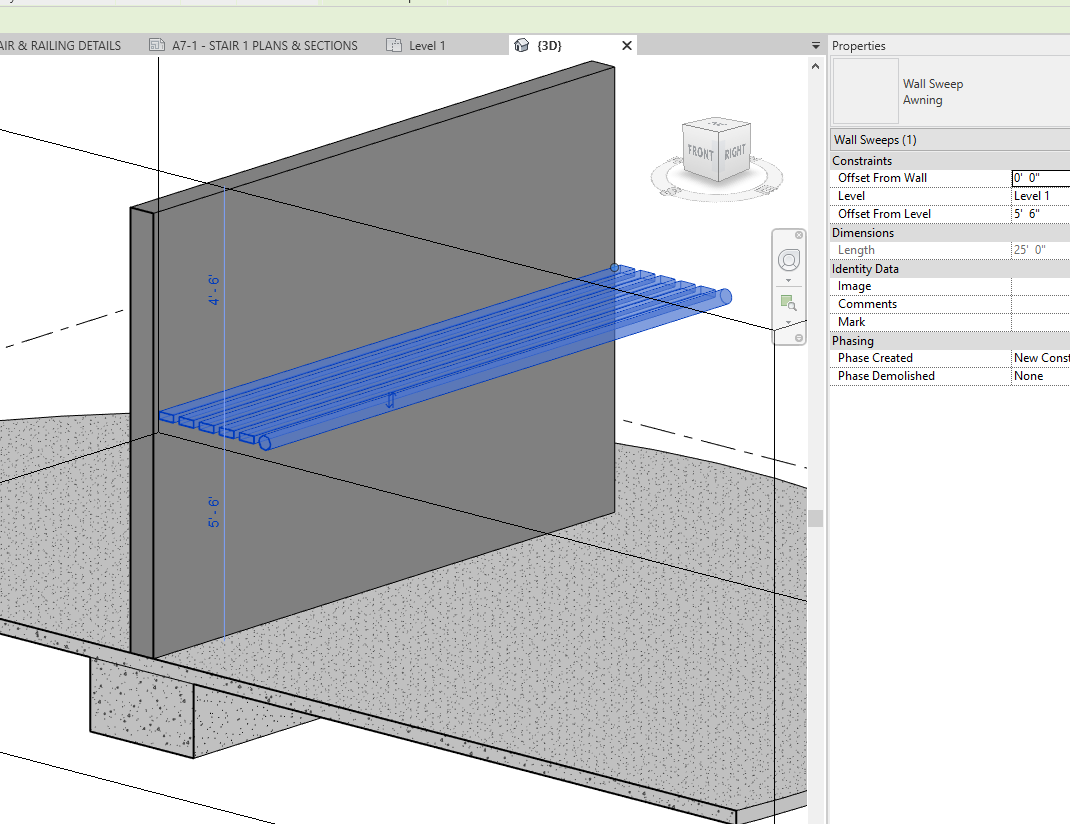Open the zoom tools dropdown arrow
Viewport: 1070px width, 824px height.
tap(789, 322)
